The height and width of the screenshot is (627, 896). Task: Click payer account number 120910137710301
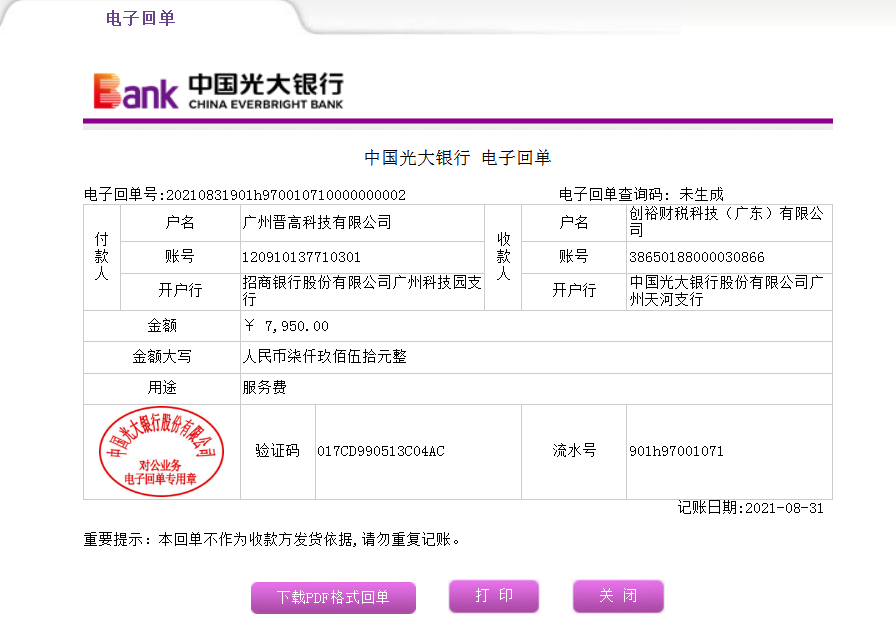click(x=301, y=257)
